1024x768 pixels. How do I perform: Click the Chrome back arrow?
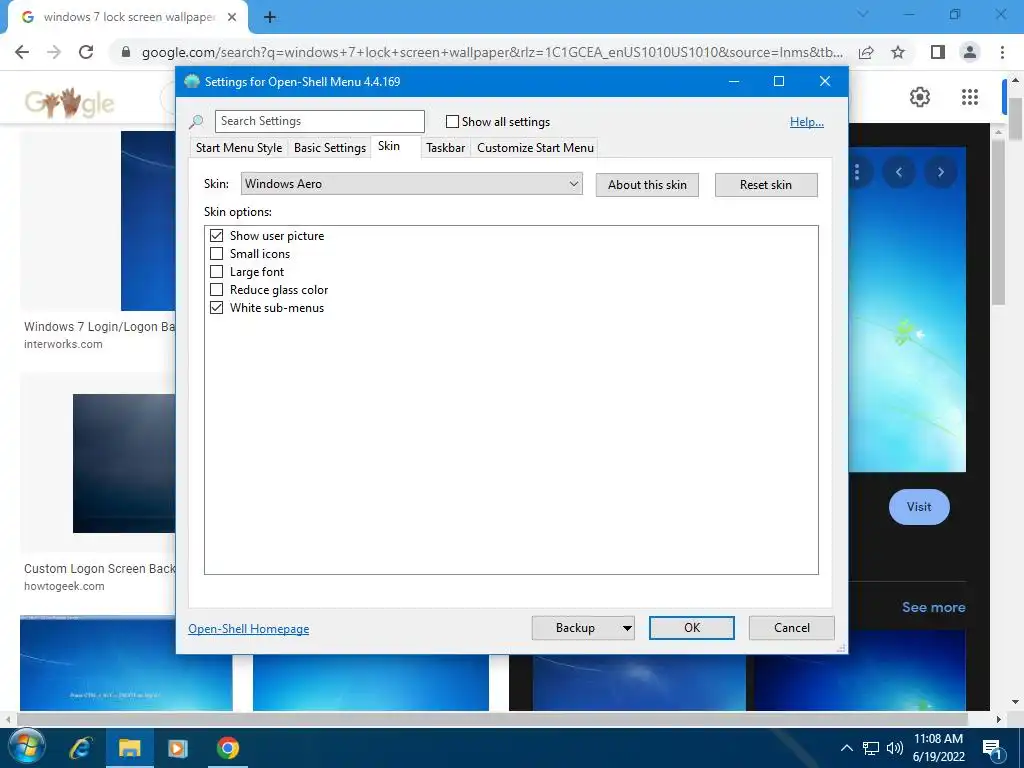point(22,52)
